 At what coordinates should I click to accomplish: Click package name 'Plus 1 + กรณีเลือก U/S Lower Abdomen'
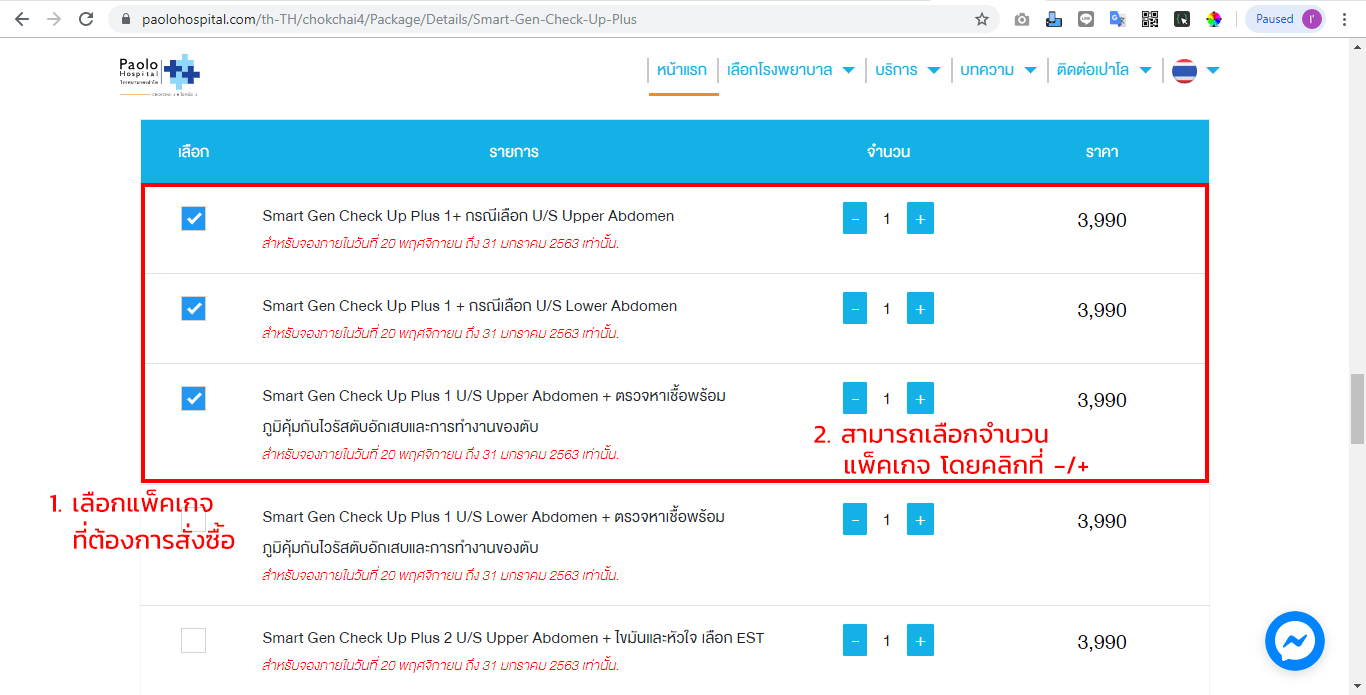coord(470,306)
